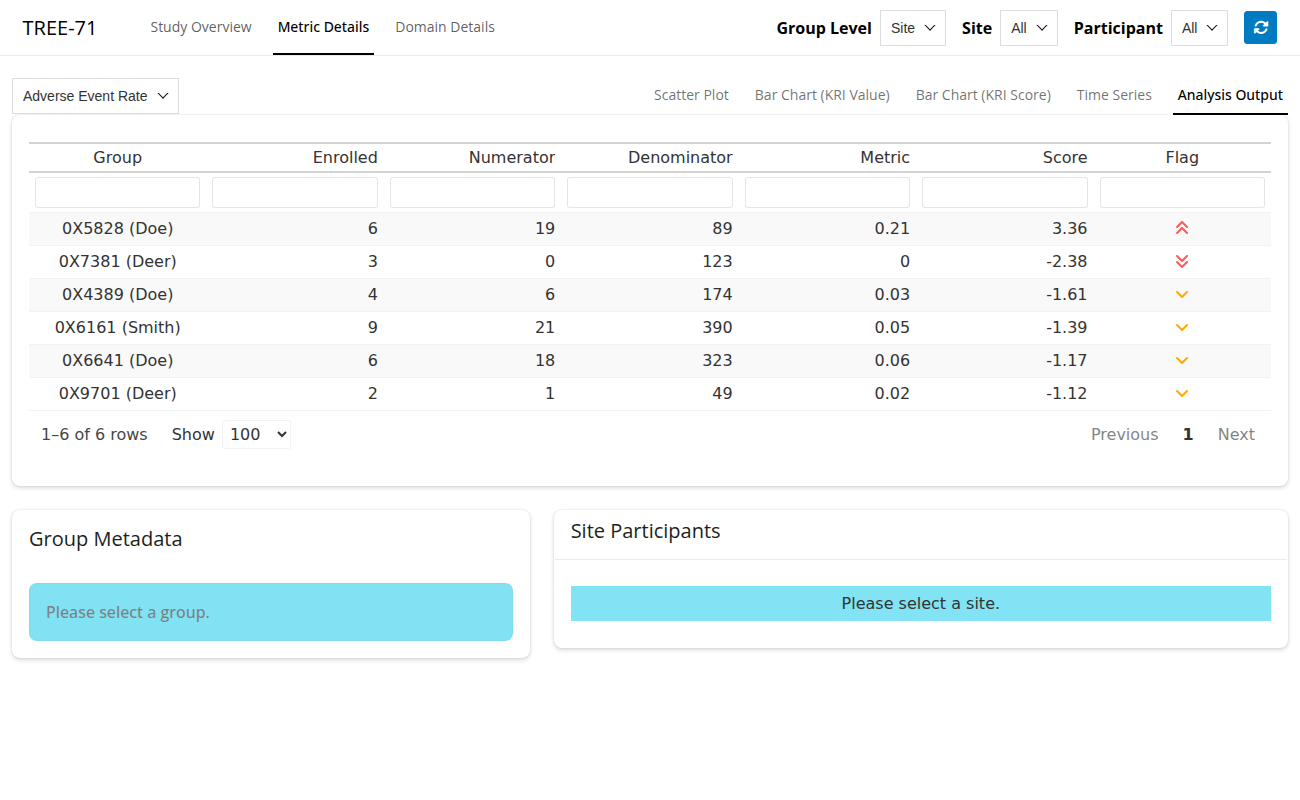Click red double-up flag for 0X5828 (Doe)
The height and width of the screenshot is (800, 1300).
(1181, 228)
